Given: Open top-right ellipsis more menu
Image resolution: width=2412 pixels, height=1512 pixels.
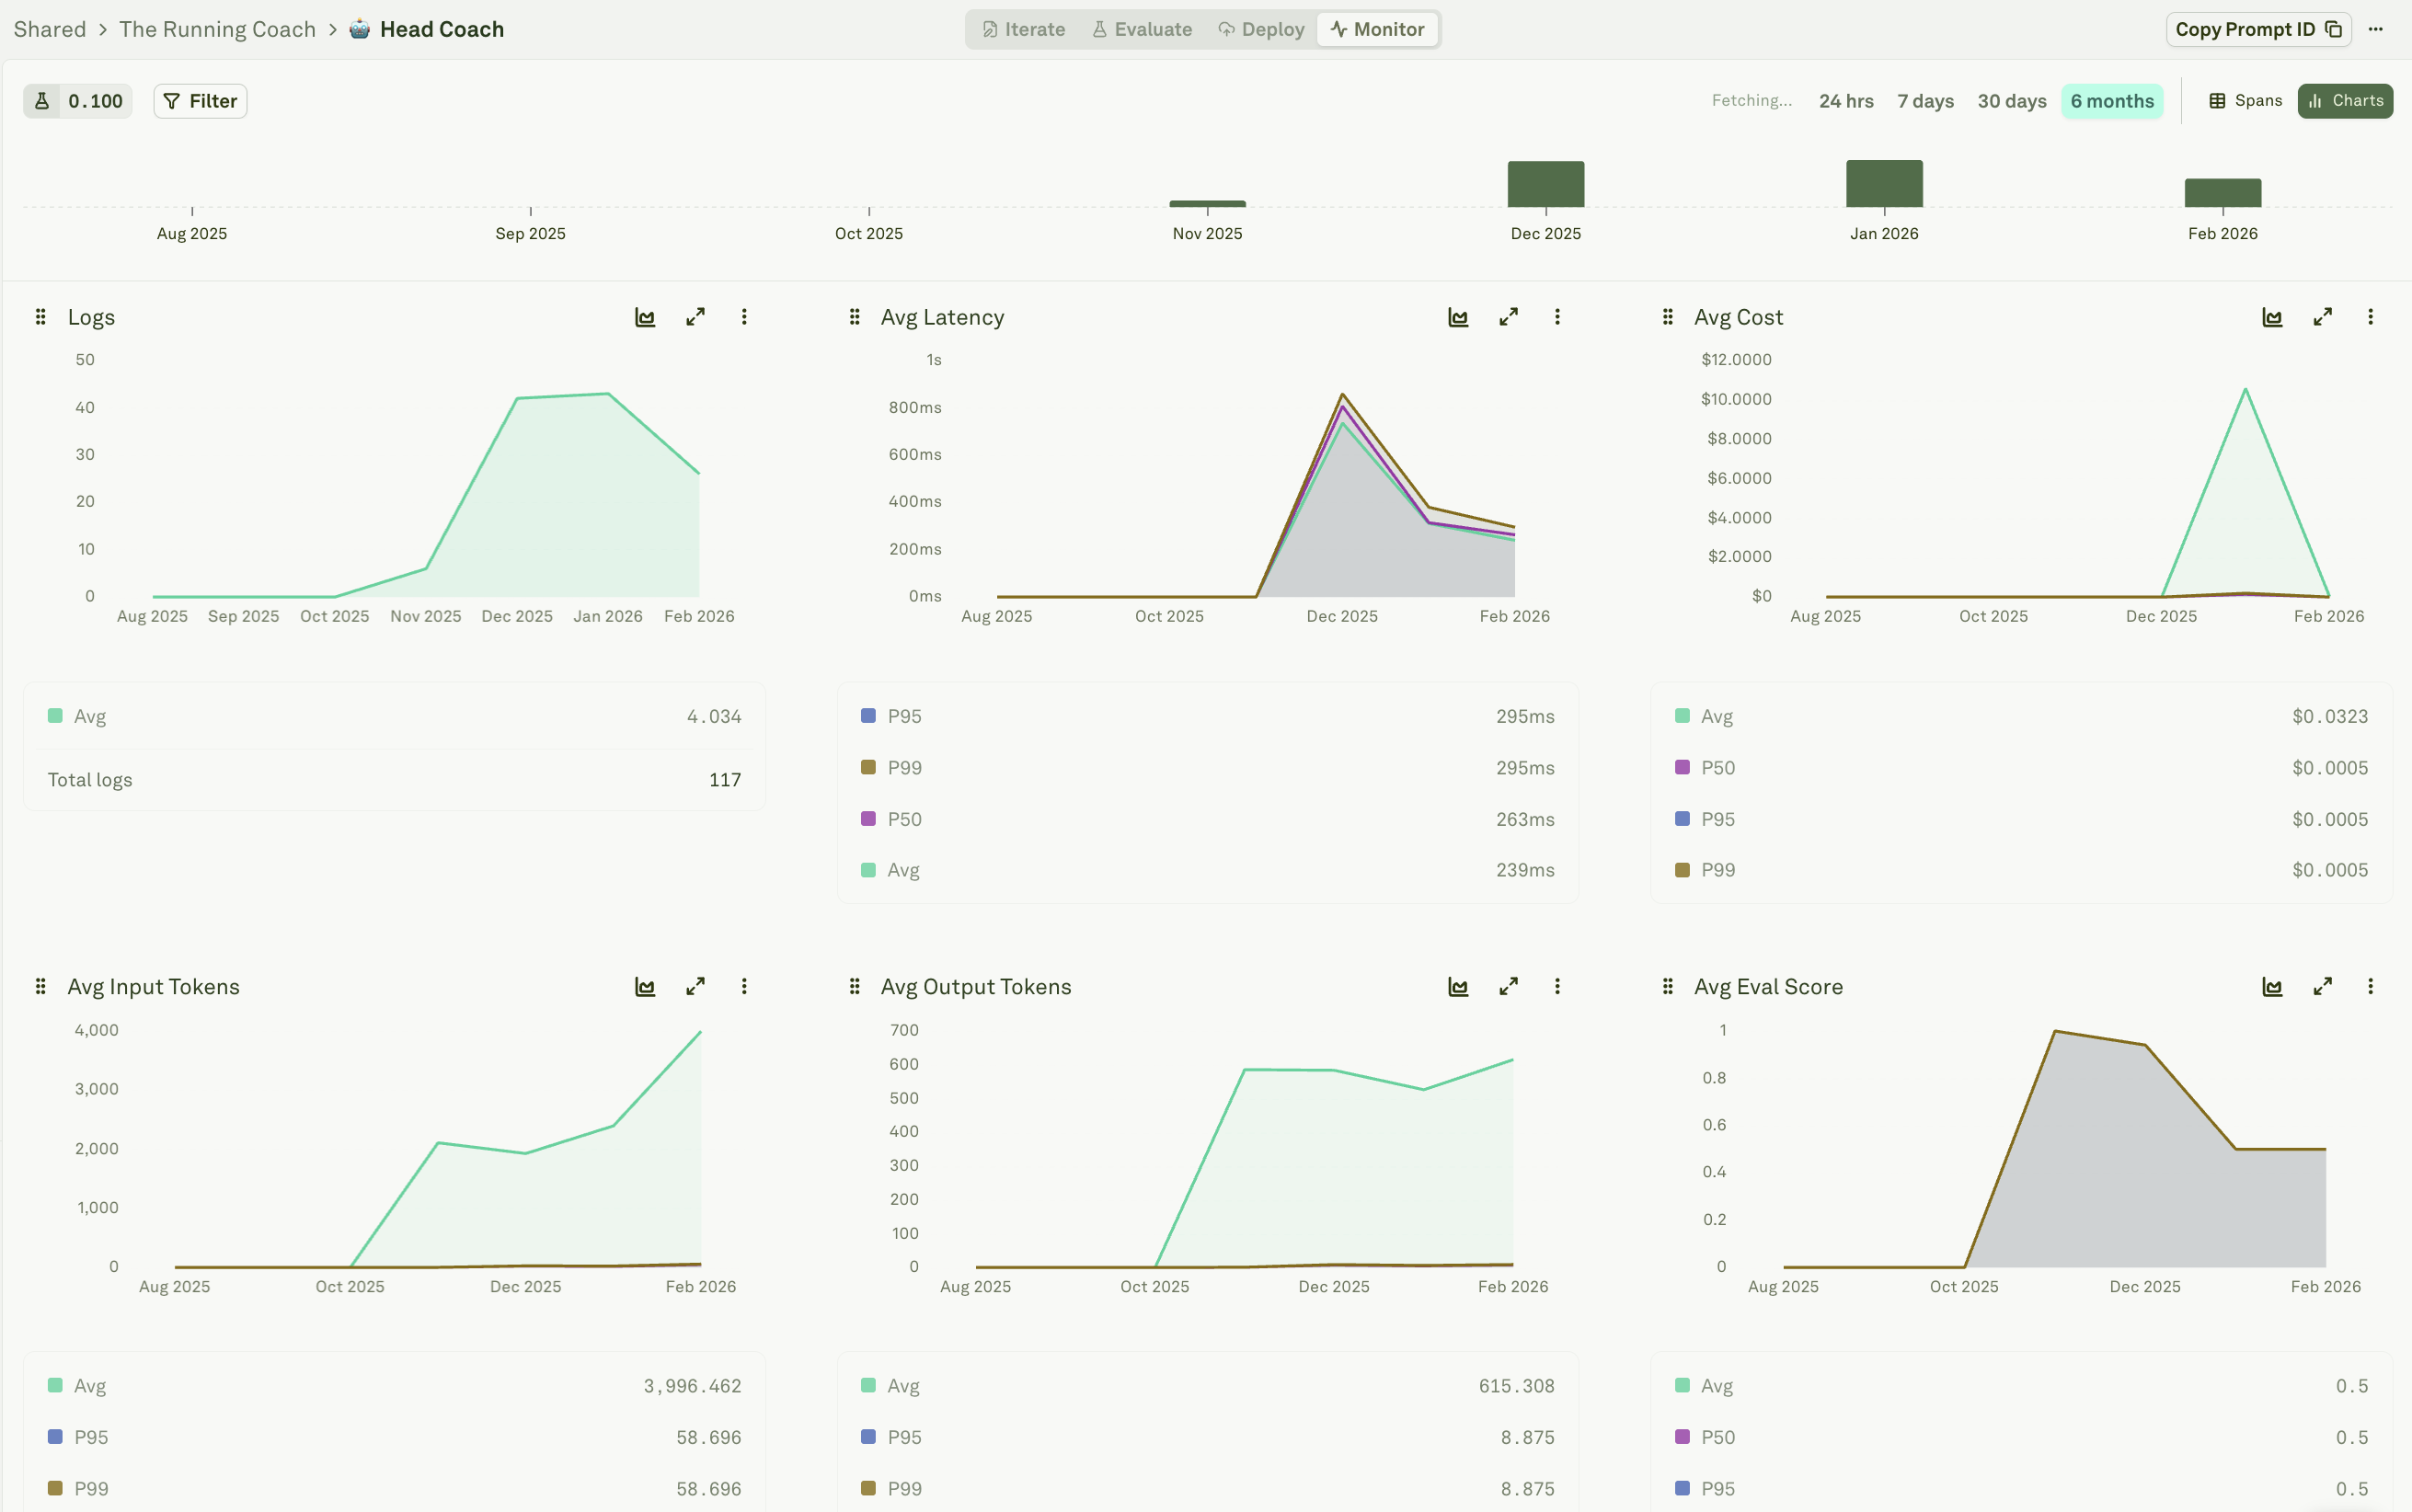Looking at the screenshot, I should tap(2375, 29).
